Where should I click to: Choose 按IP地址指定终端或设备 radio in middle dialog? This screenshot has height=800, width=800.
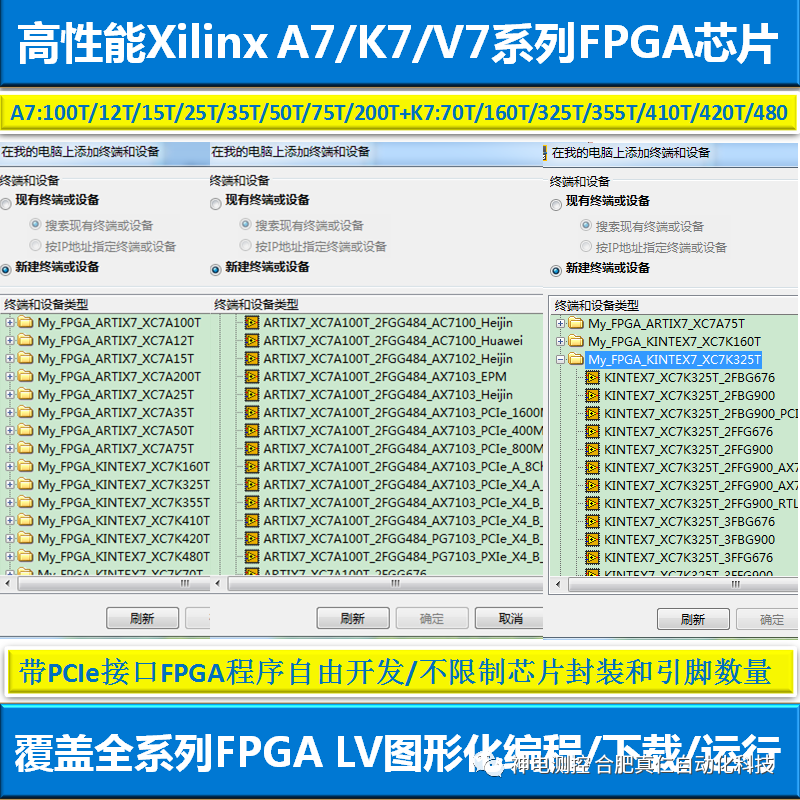pyautogui.click(x=245, y=245)
